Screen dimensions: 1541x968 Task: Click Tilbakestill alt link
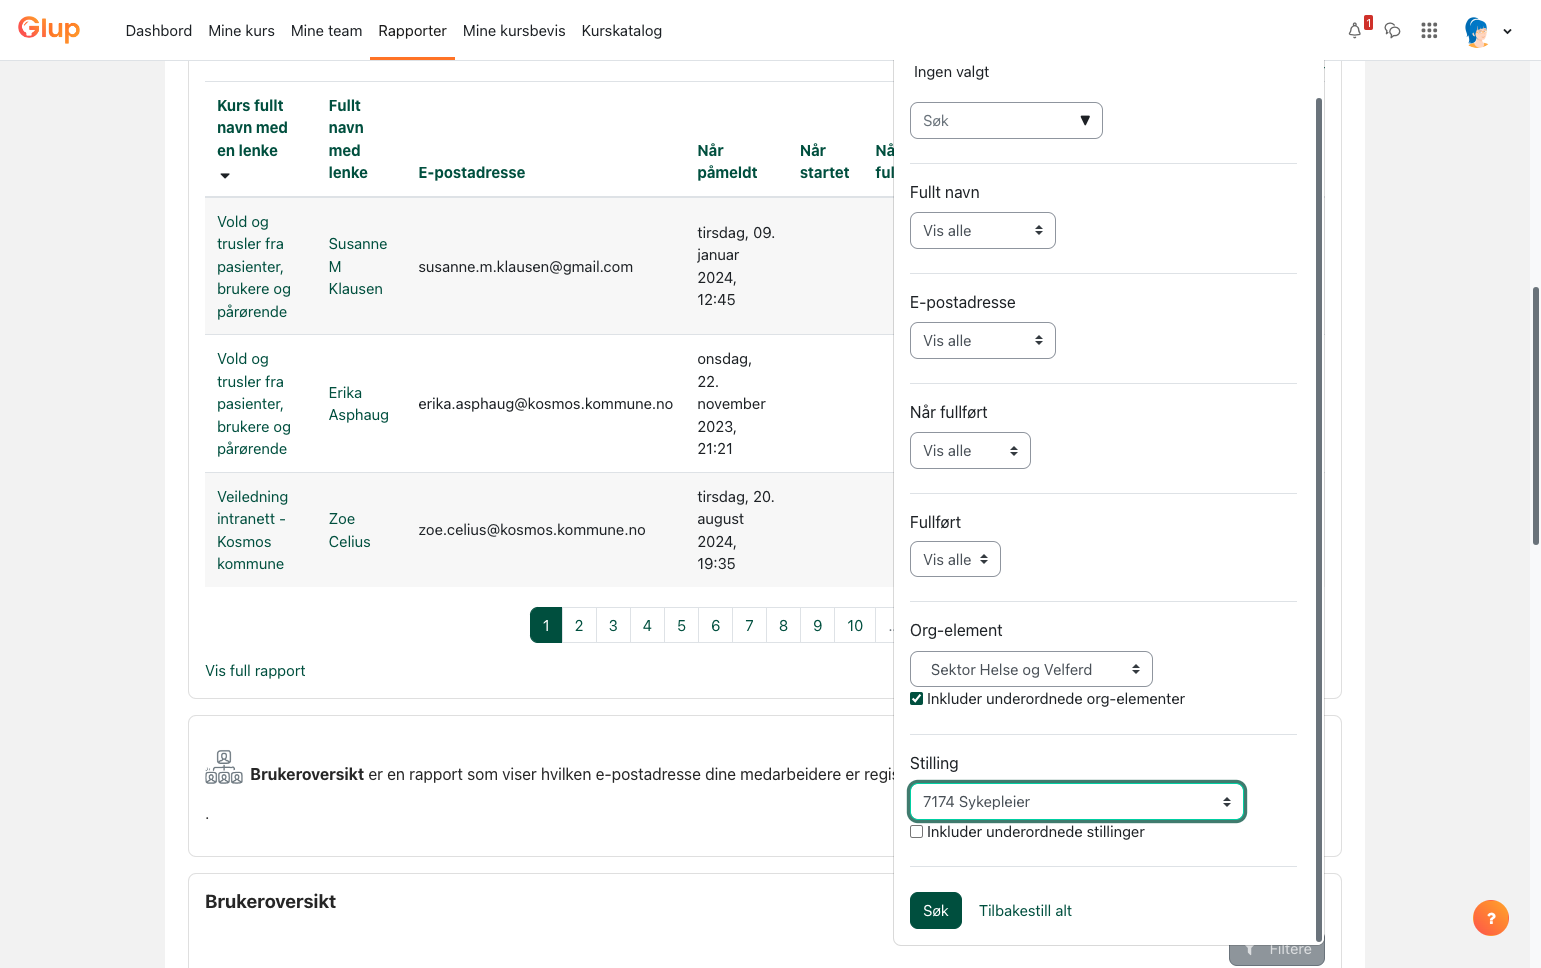tap(1025, 911)
